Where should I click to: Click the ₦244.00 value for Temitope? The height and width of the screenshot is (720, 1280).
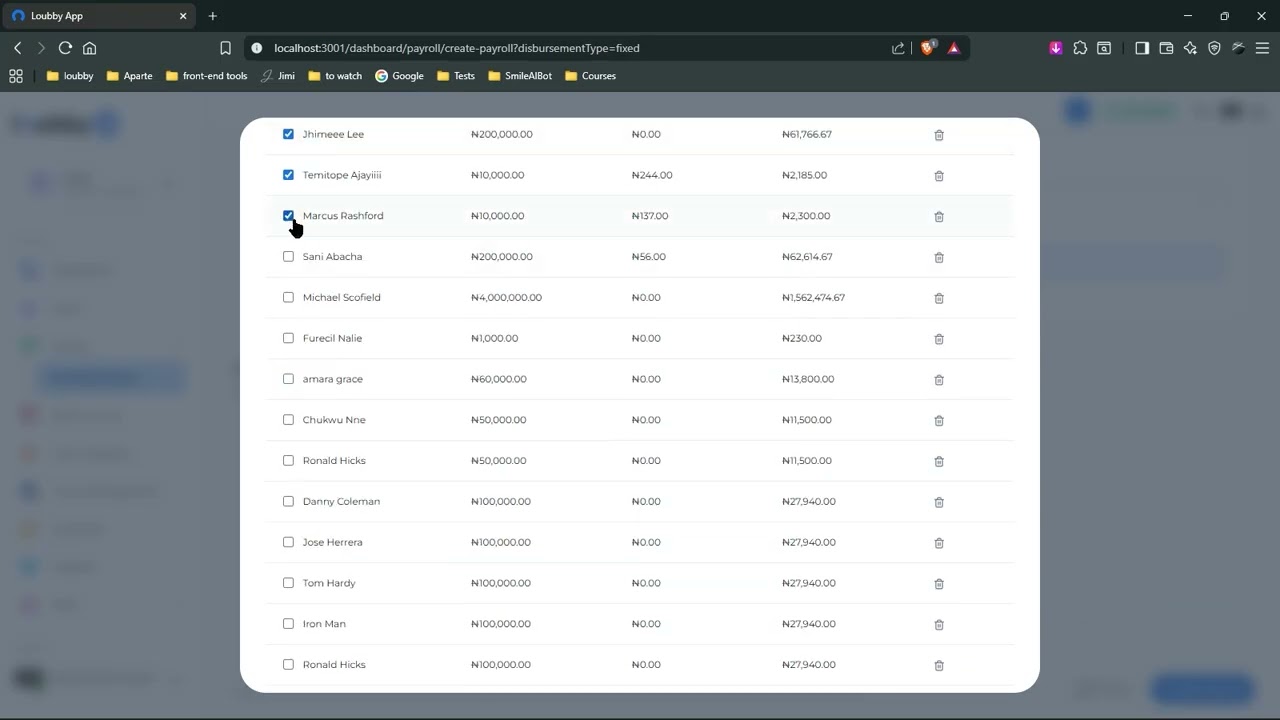coord(652,175)
